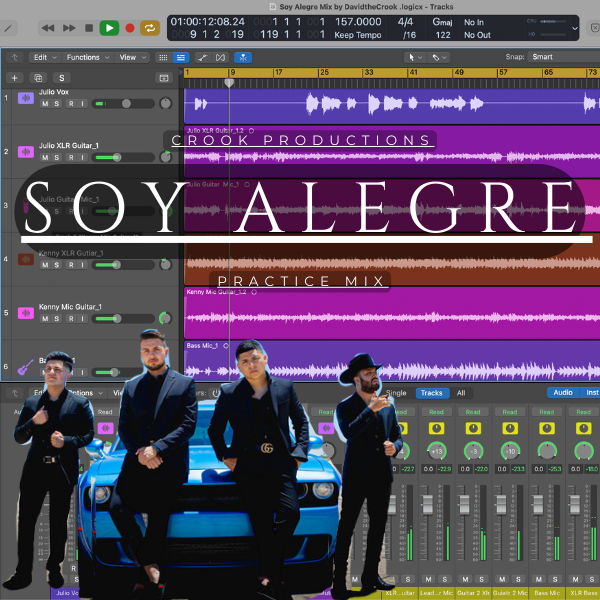The width and height of the screenshot is (600, 600).
Task: Toggle the Inst channel filter button
Action: coord(591,393)
